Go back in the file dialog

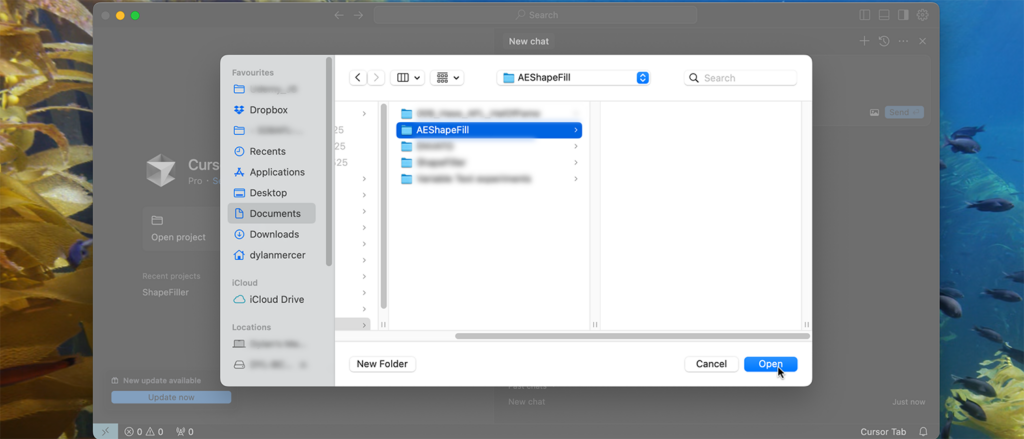tap(358, 78)
